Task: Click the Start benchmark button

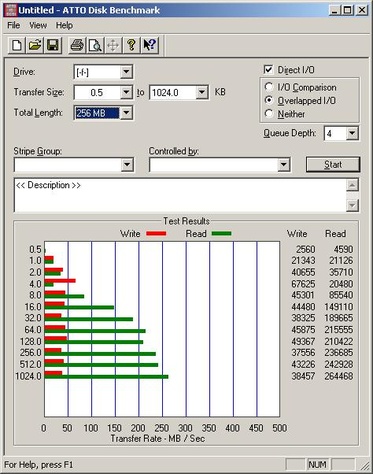Action: point(333,165)
